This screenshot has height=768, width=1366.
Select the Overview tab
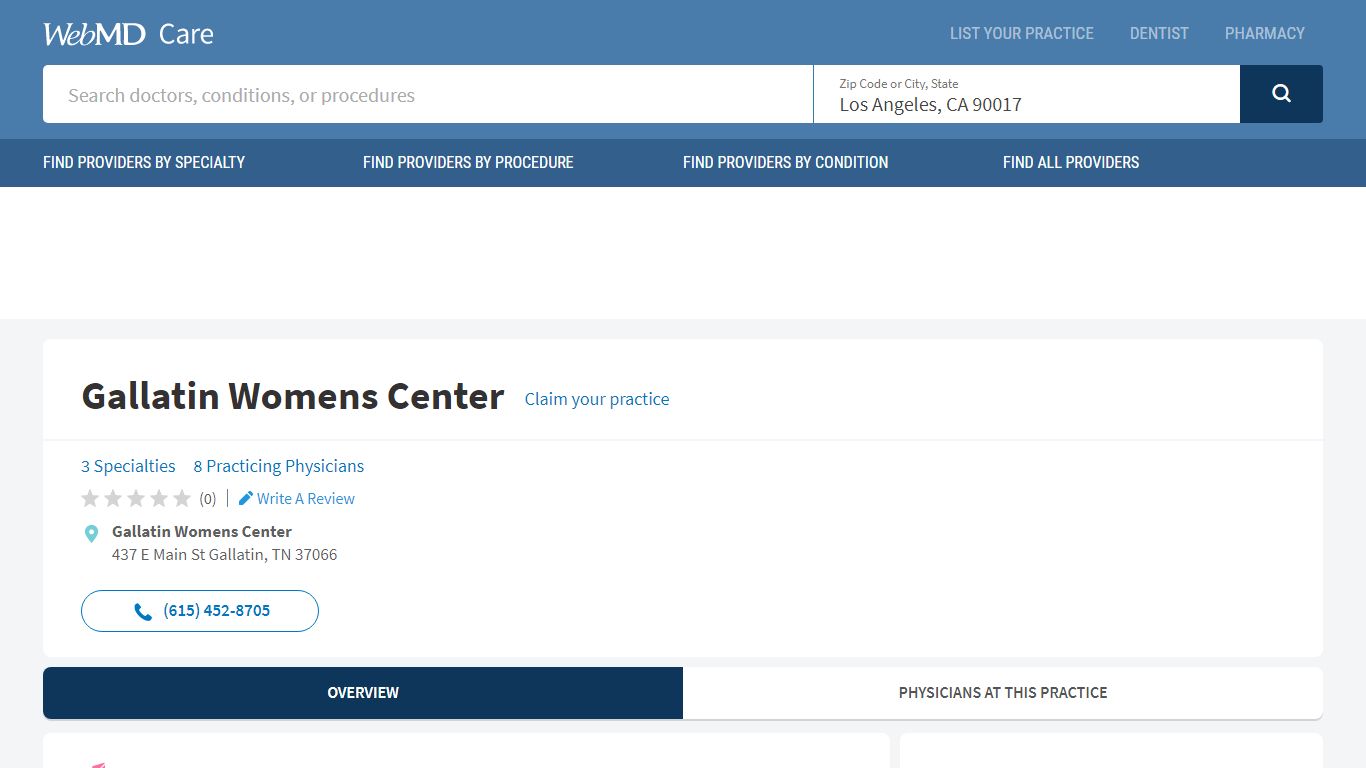coord(363,692)
